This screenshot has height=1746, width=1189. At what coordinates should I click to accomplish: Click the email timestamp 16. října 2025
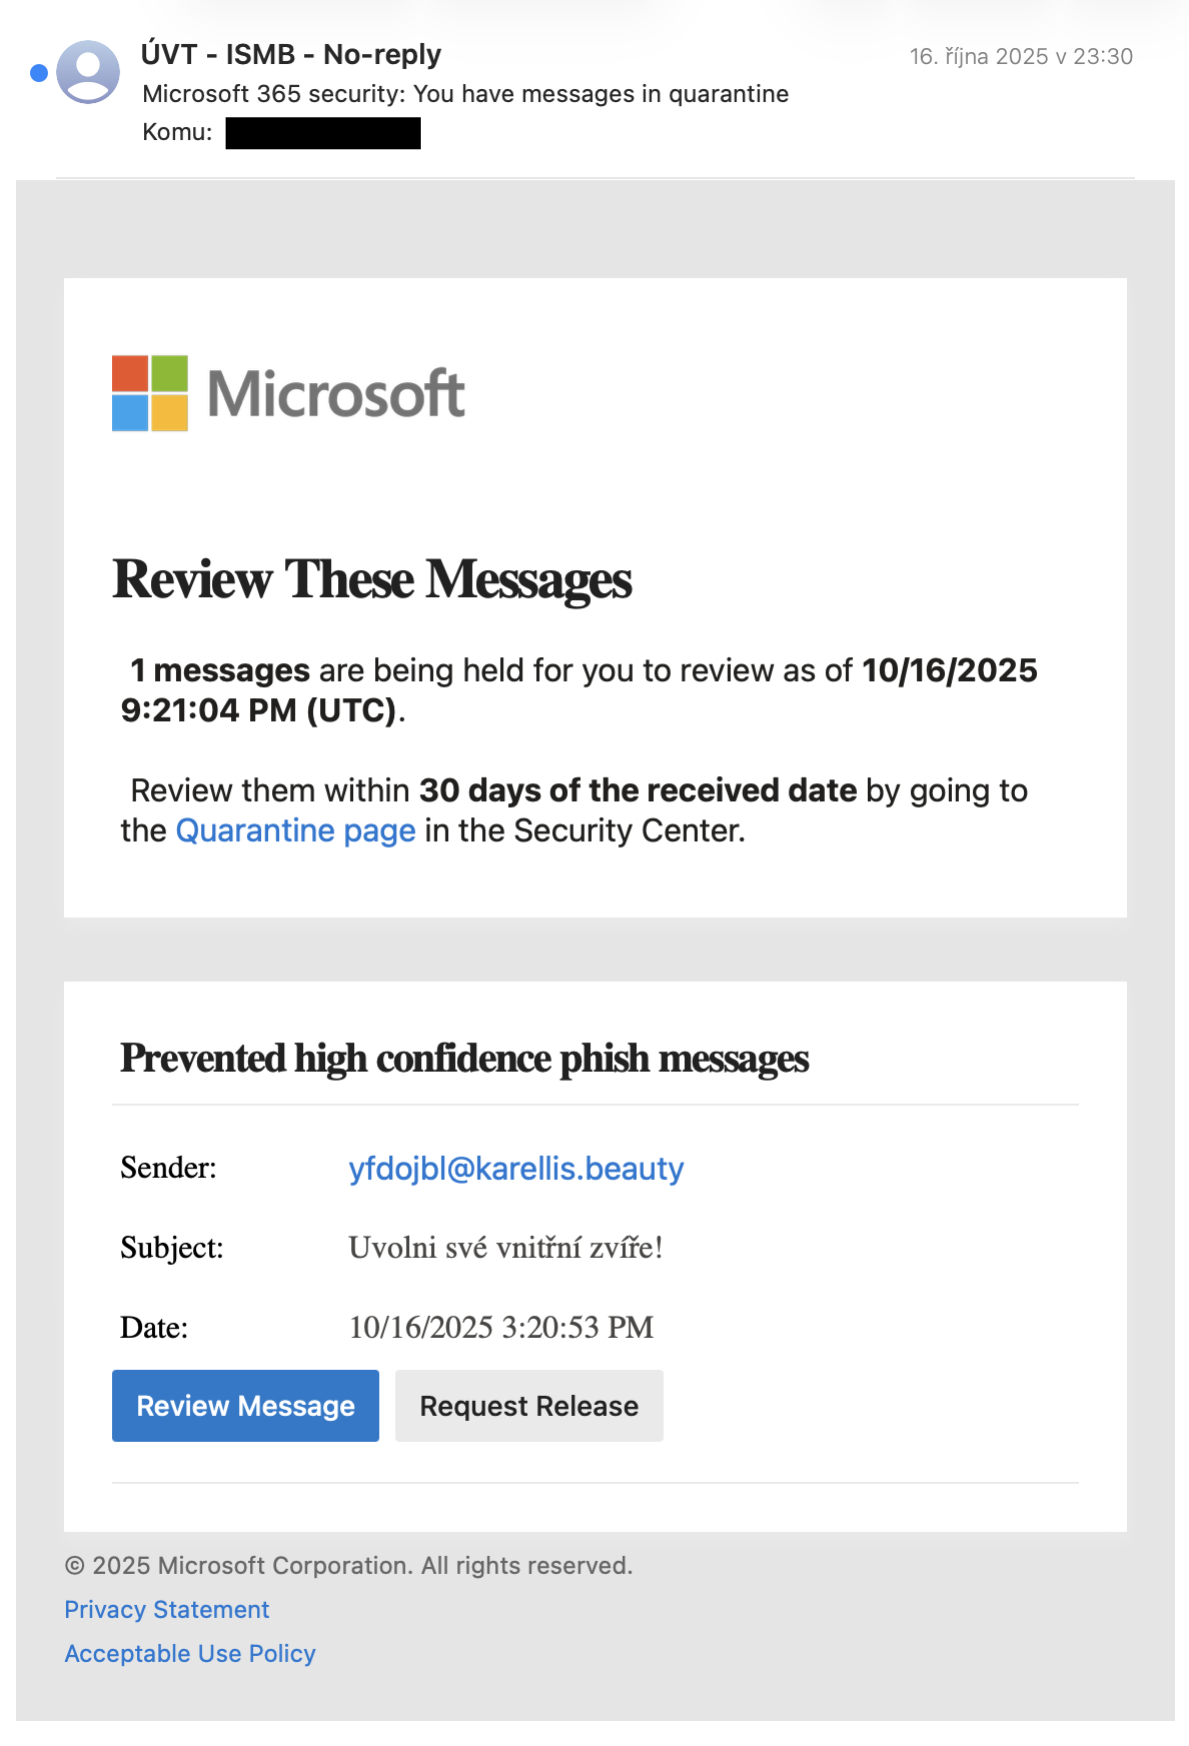pos(1020,57)
